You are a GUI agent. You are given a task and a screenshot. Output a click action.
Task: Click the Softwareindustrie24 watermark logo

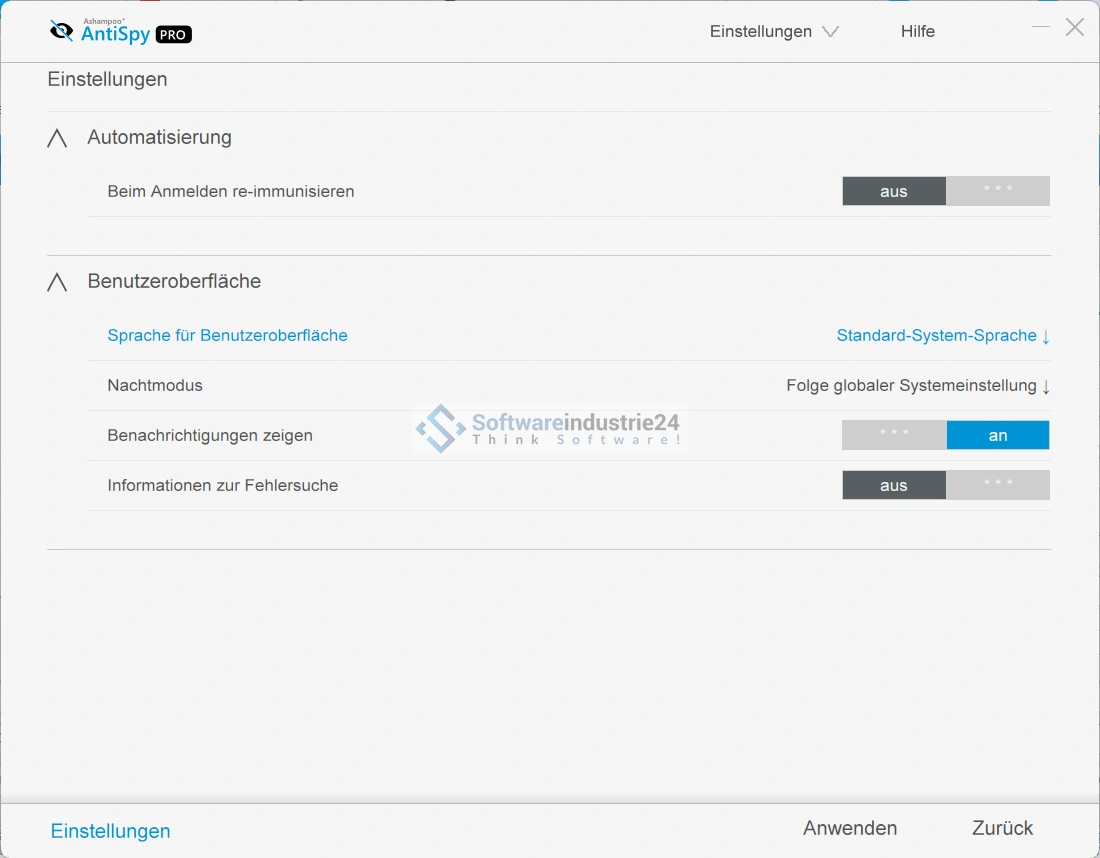point(547,429)
